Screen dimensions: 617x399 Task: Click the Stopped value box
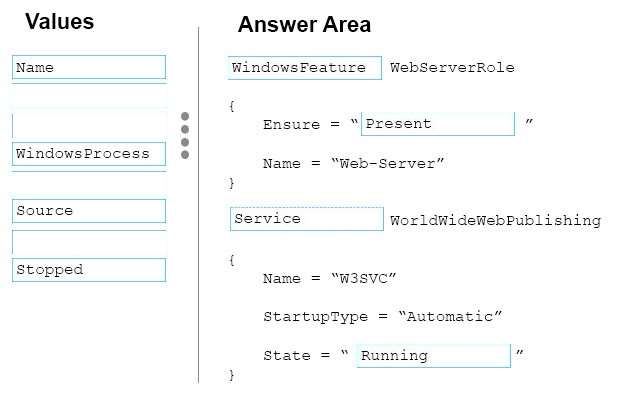tap(89, 270)
